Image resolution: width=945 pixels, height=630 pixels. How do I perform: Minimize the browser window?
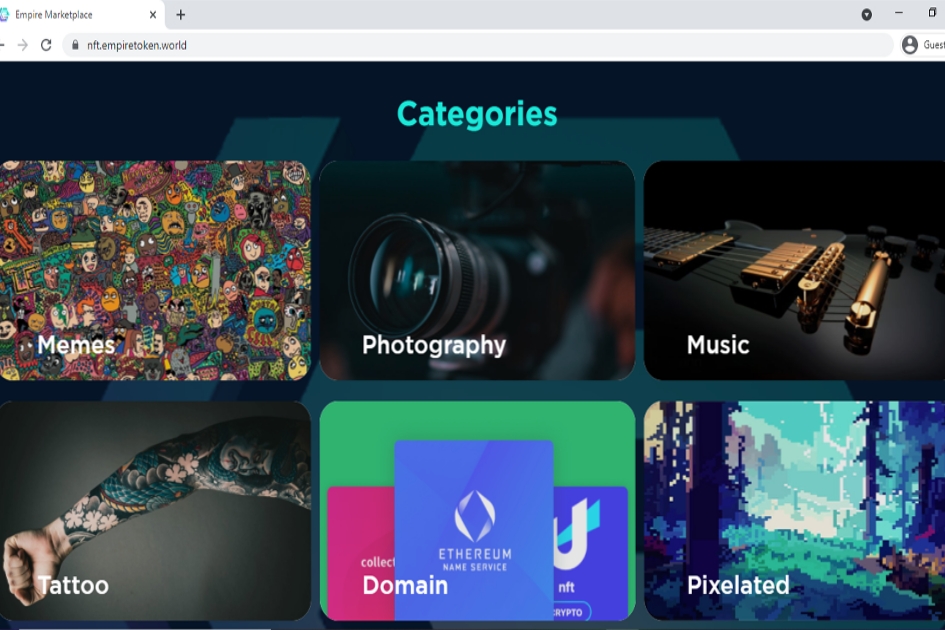pyautogui.click(x=899, y=13)
